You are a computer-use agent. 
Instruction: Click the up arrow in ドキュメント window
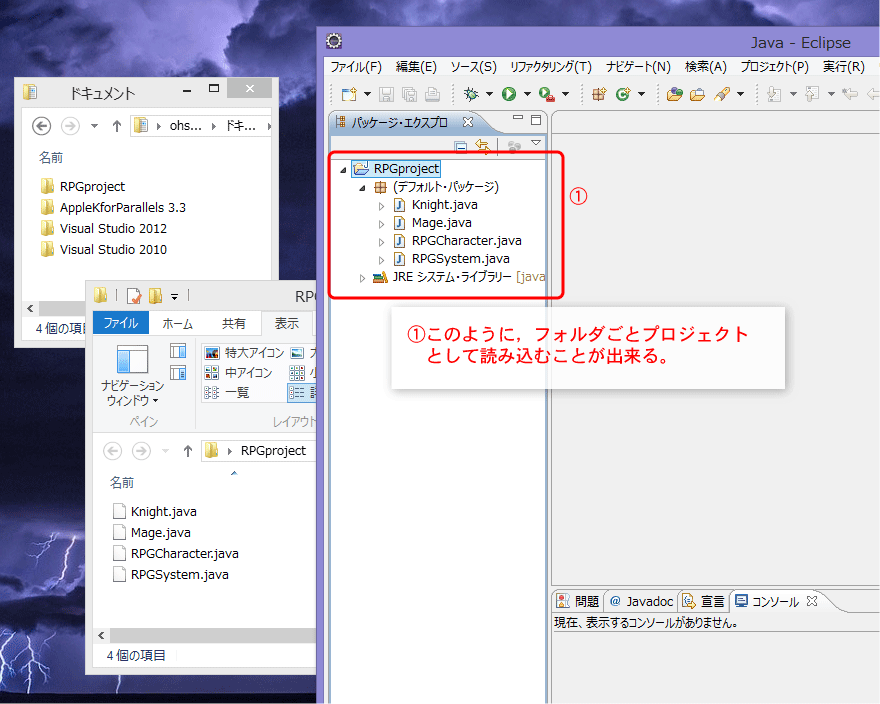(117, 126)
